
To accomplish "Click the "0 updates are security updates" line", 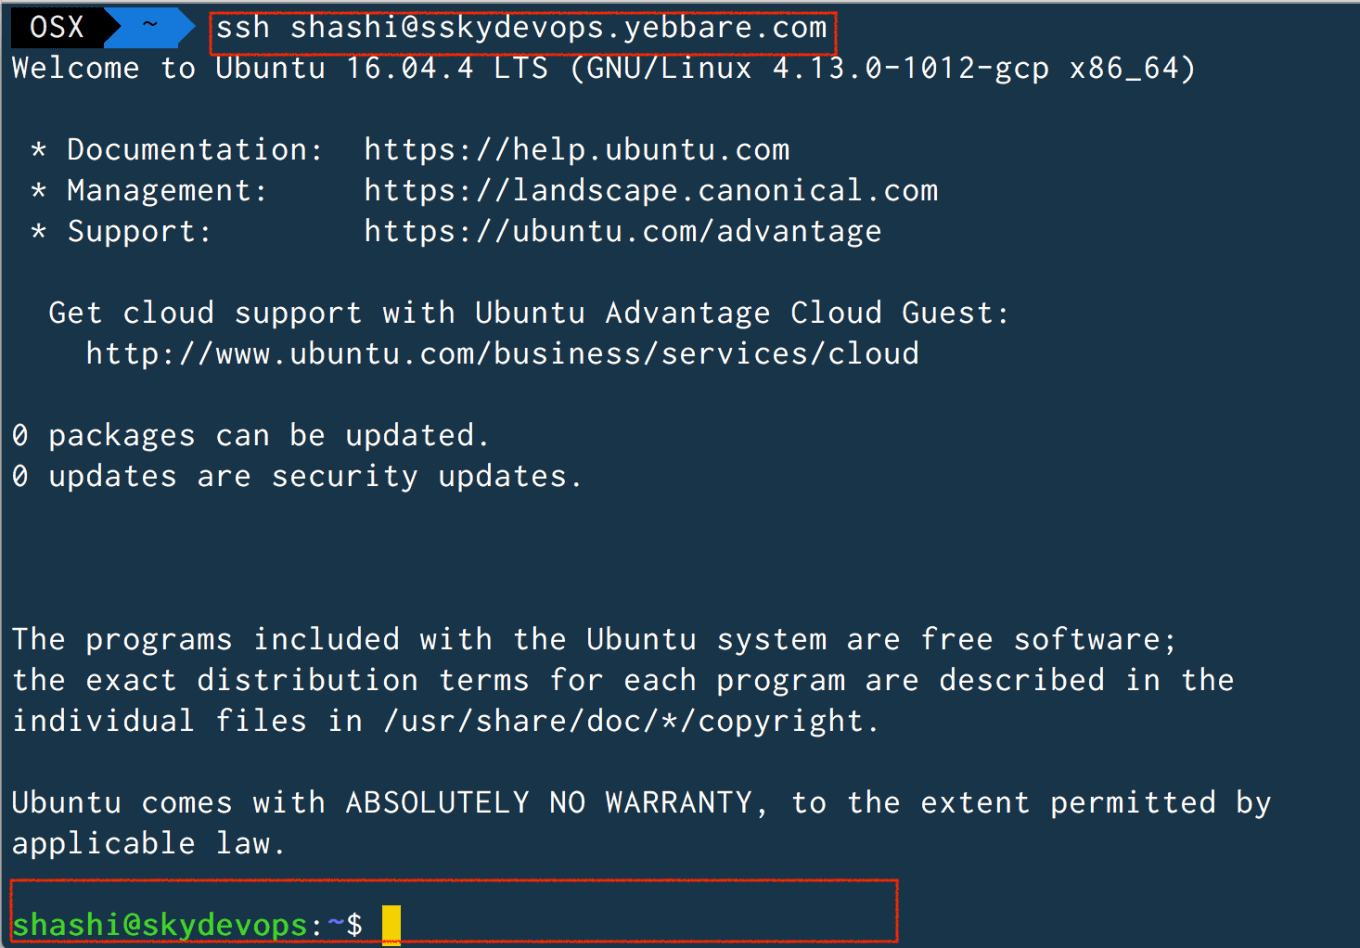I will 296,477.
